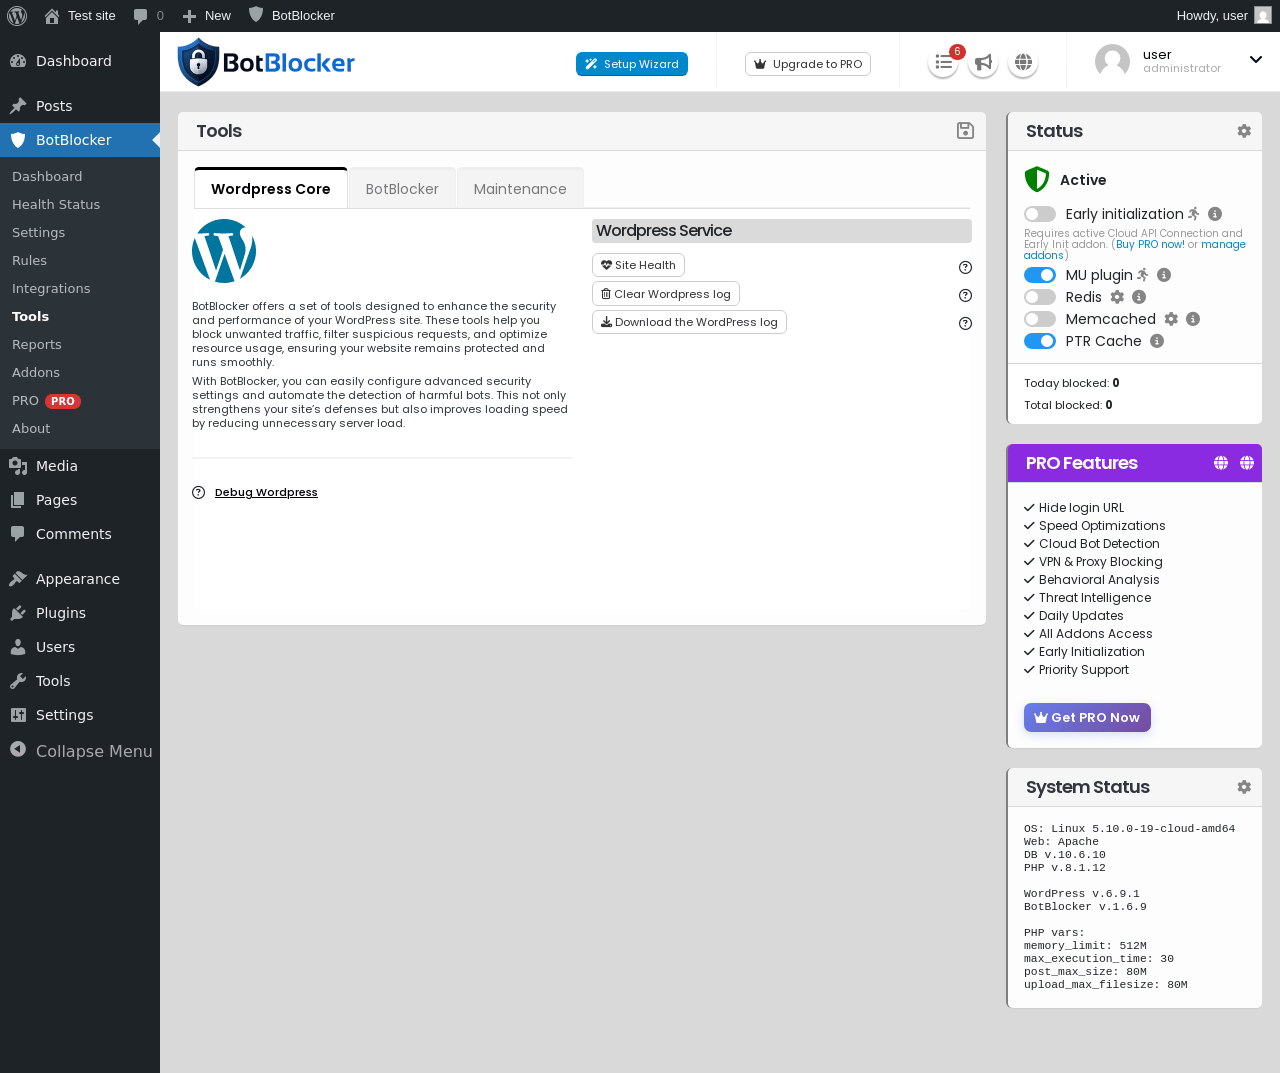
Task: Click the user avatar in the header
Action: pyautogui.click(x=1112, y=61)
